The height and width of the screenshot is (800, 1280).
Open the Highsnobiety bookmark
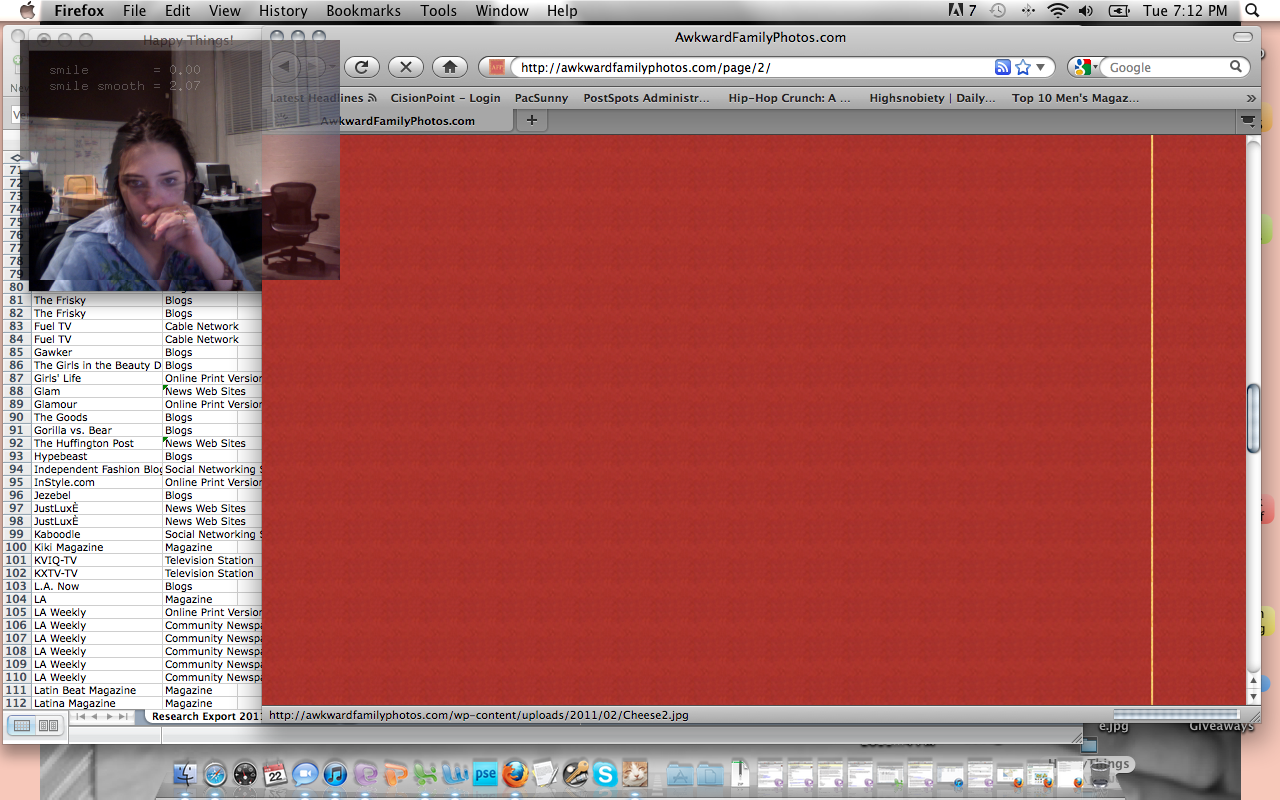coord(932,98)
